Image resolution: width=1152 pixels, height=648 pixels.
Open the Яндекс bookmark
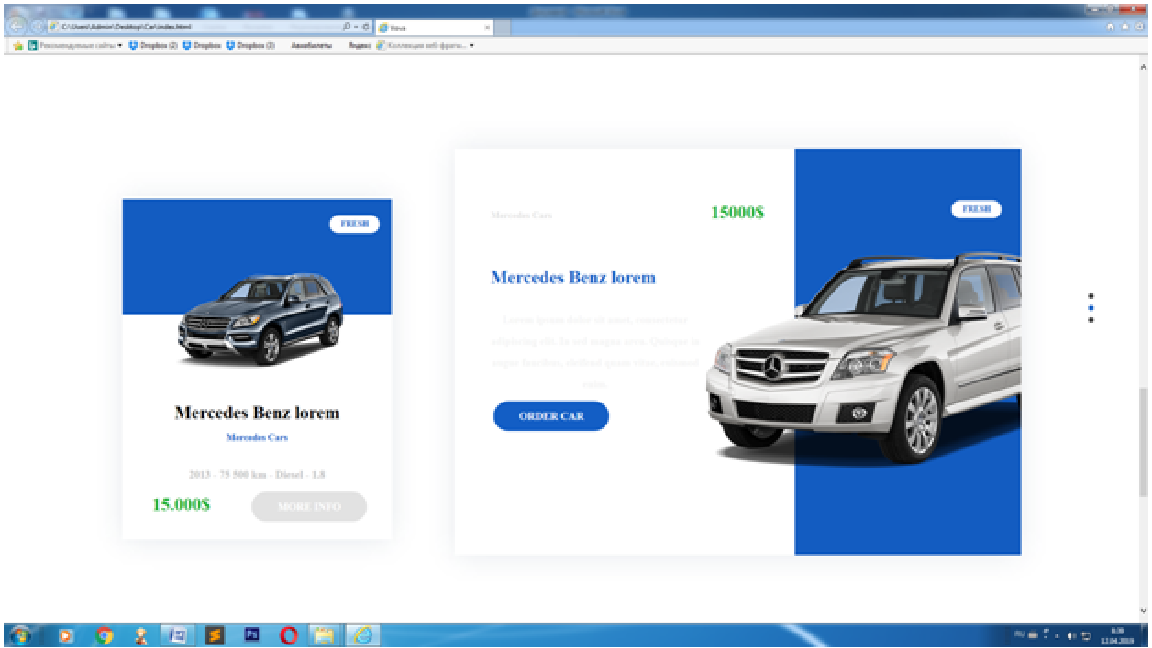pos(359,46)
